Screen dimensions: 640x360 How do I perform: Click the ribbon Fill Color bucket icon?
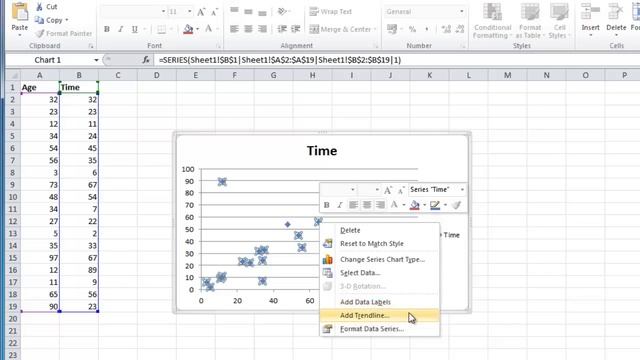(x=188, y=29)
